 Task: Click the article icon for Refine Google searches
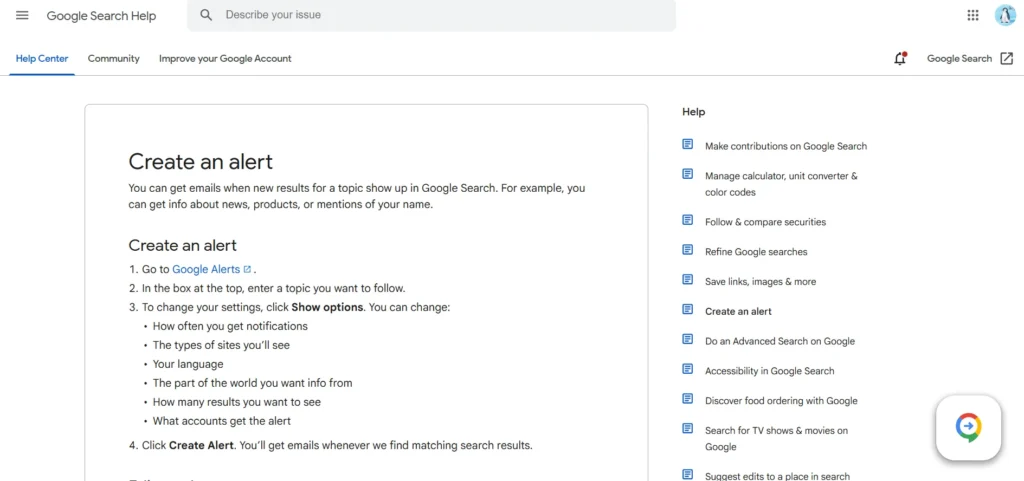(x=688, y=250)
